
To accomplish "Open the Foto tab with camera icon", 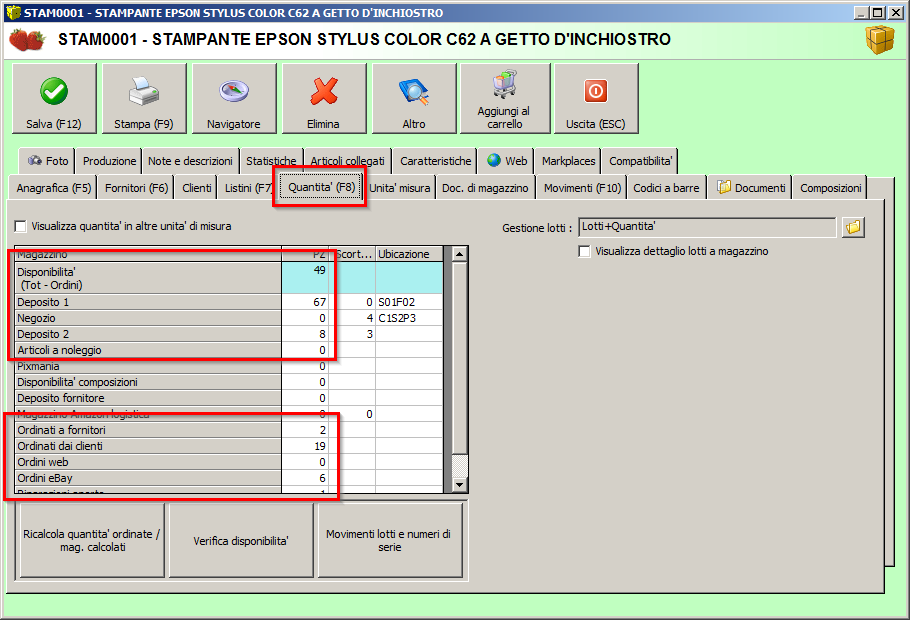I will click(x=48, y=161).
